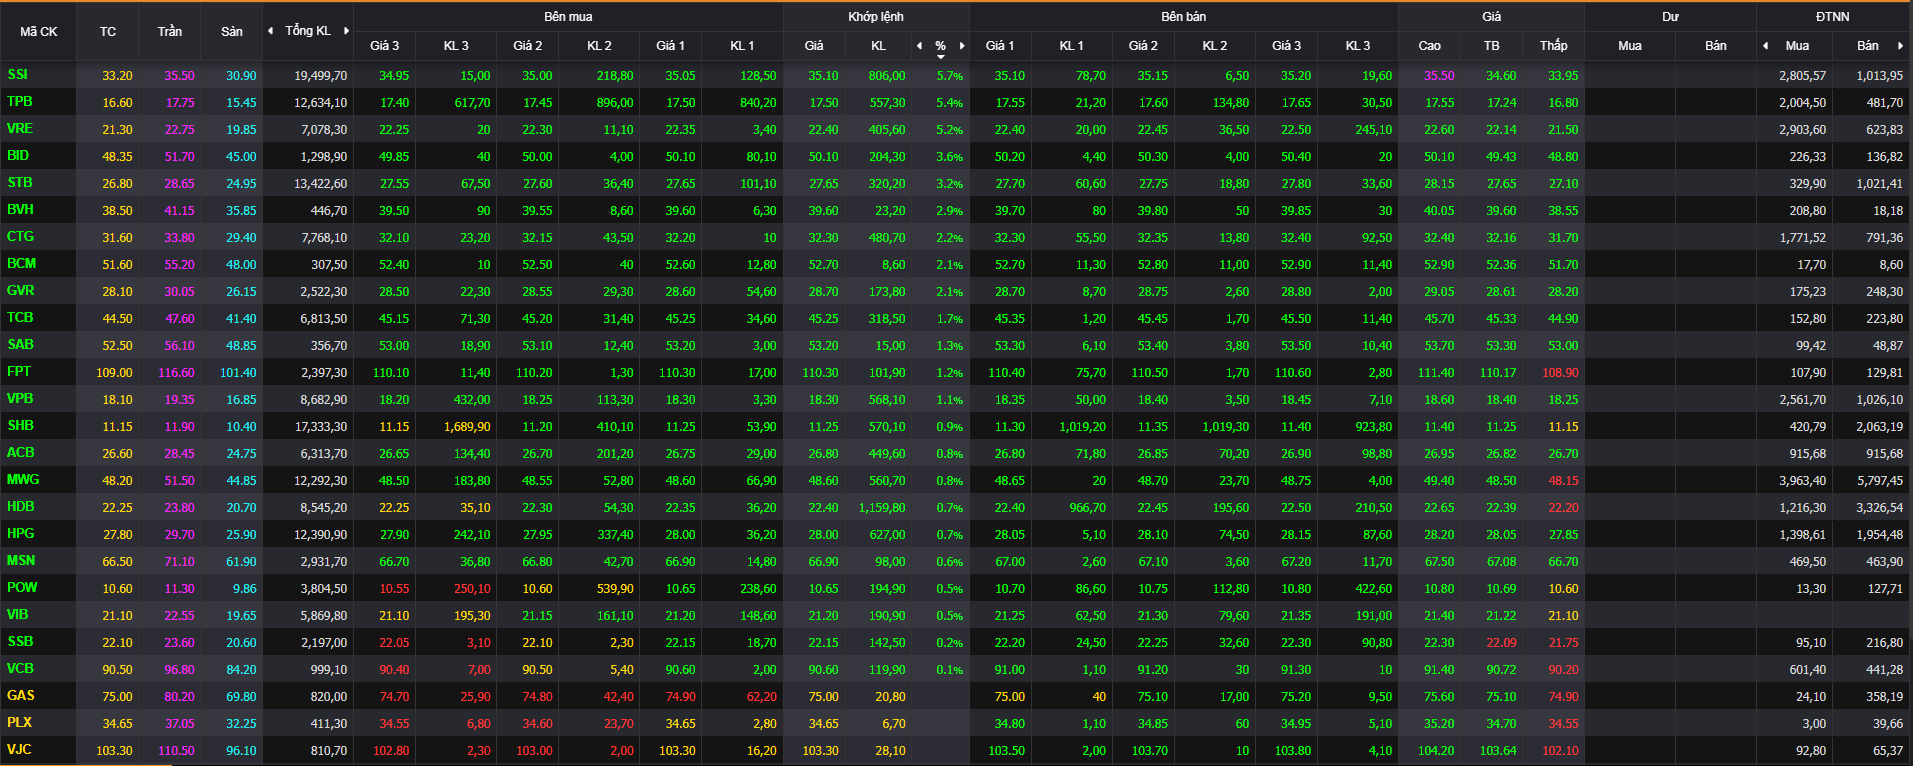
Task: Click KL 1 header under Bên bán
Action: 1072,46
